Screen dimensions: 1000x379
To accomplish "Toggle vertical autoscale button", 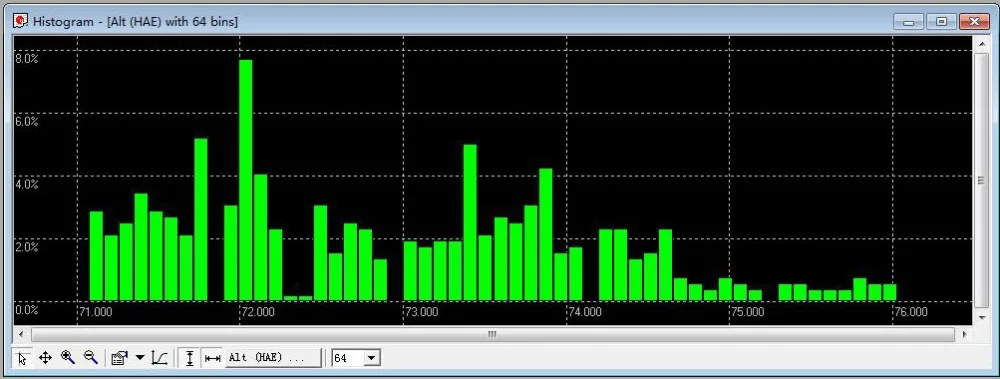I will (x=189, y=358).
